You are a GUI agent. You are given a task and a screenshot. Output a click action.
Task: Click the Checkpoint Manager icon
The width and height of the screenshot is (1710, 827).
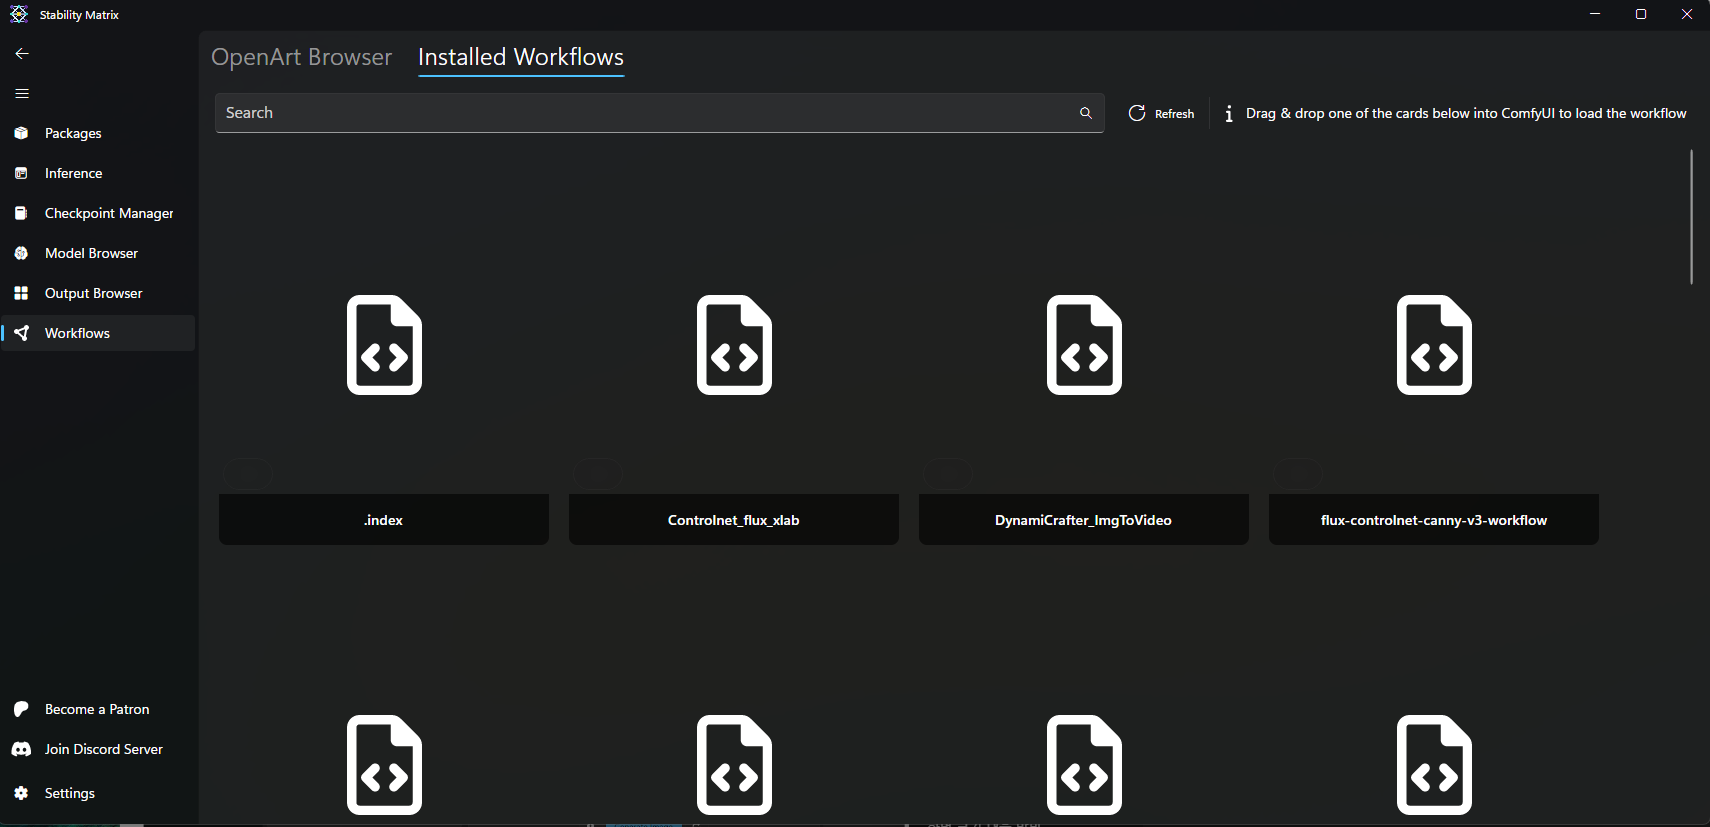pyautogui.click(x=21, y=213)
